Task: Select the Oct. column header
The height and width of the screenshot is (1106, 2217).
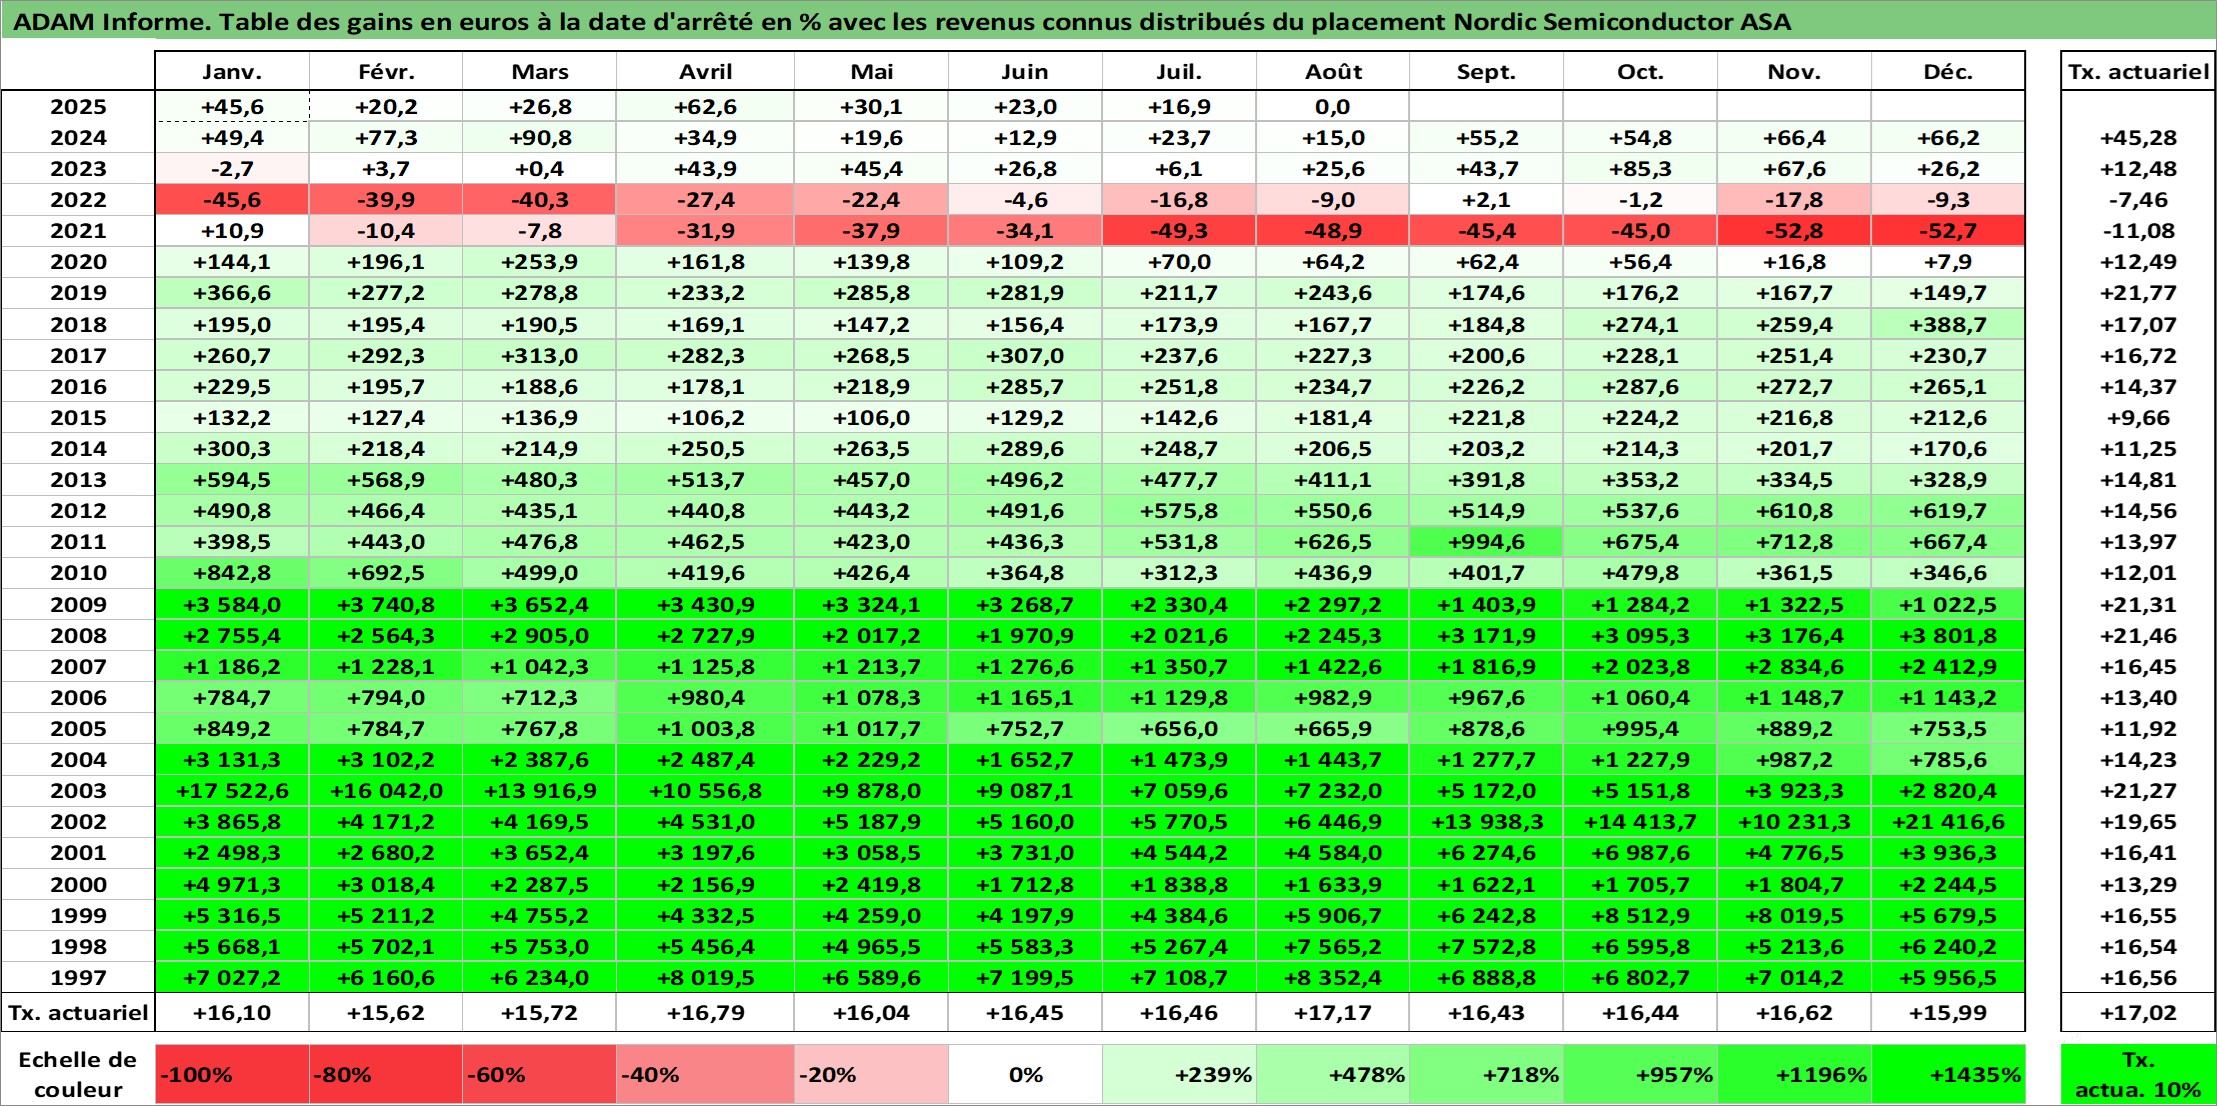Action: [x=1640, y=71]
